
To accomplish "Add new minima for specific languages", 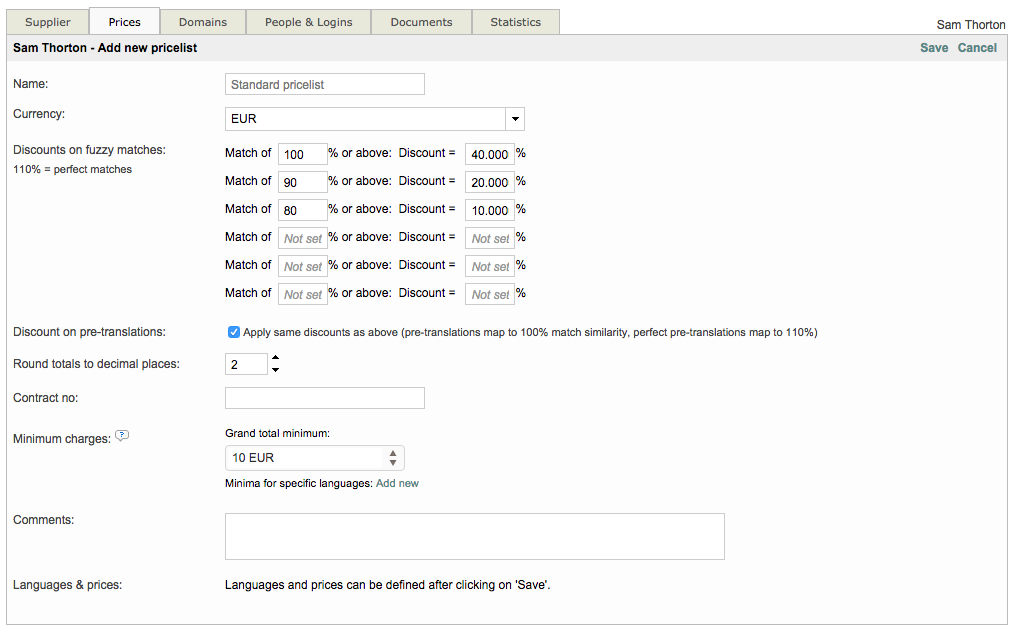I will pyautogui.click(x=397, y=484).
